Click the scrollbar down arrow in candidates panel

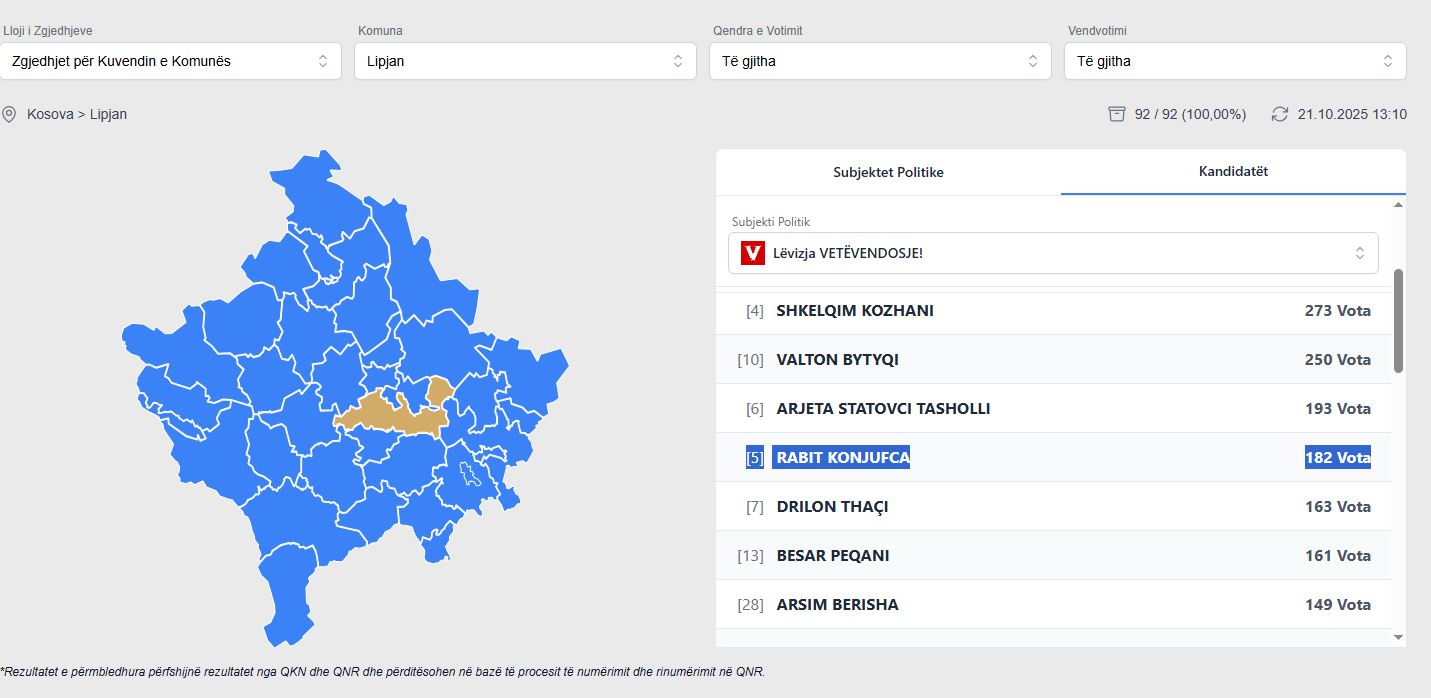pos(1398,637)
